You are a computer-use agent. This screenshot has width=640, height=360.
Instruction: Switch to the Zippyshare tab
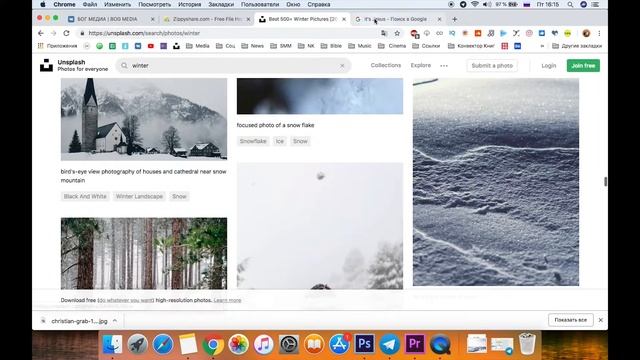(x=206, y=19)
